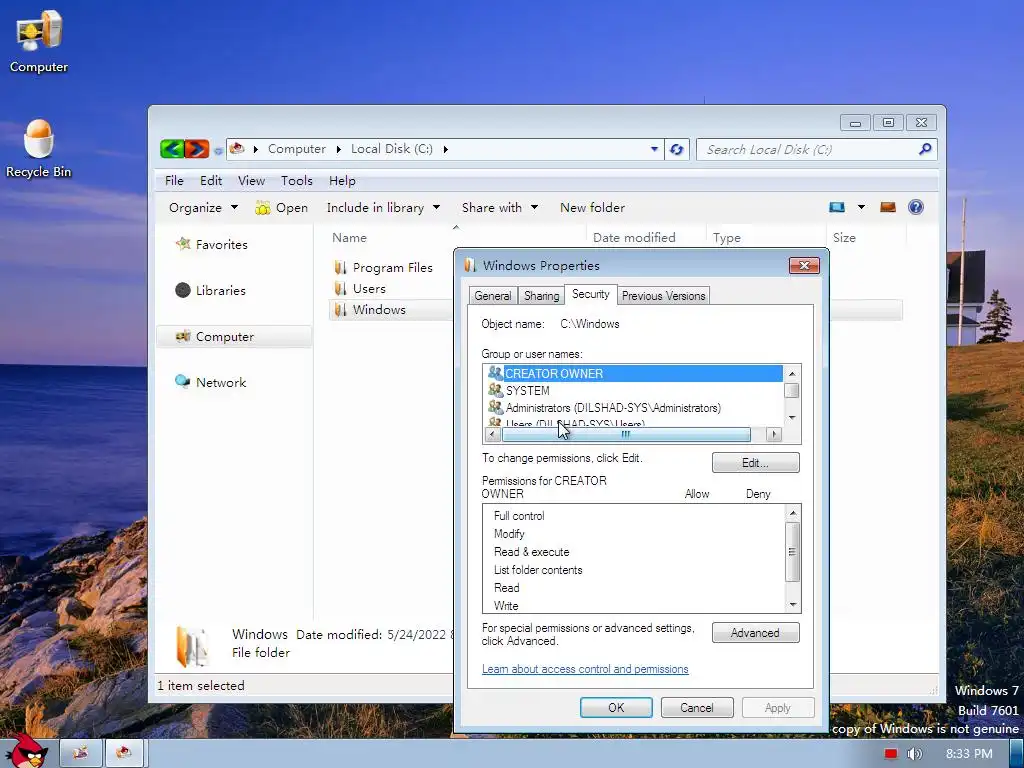
Task: Open the Edit menu
Action: point(211,180)
